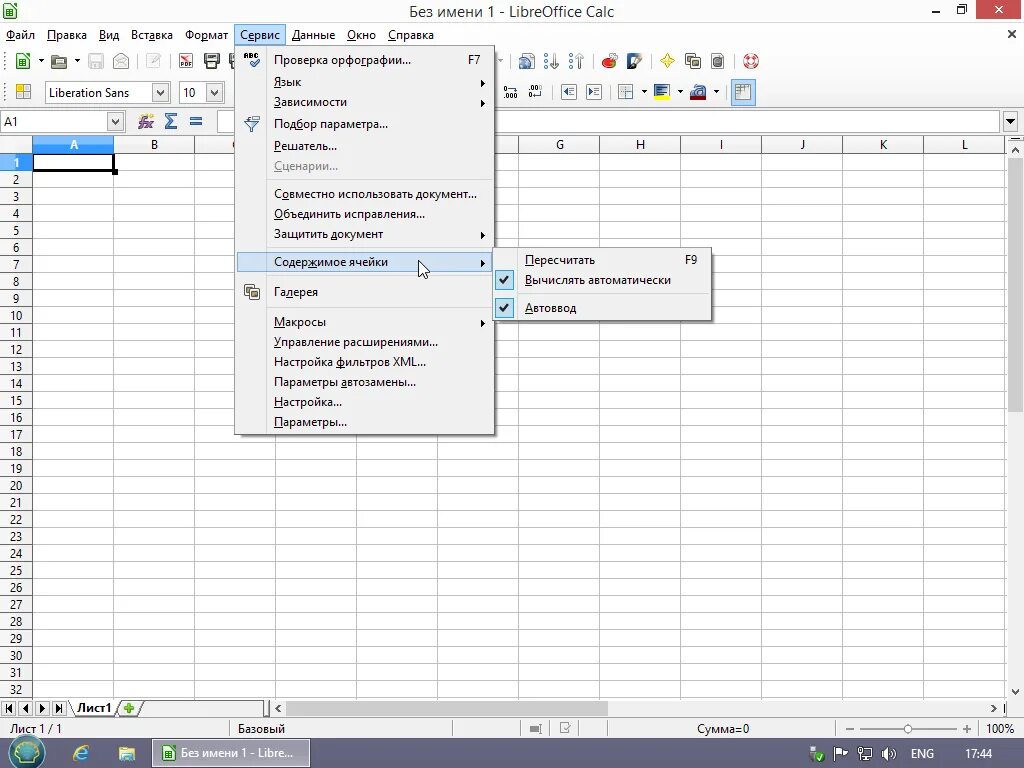The width and height of the screenshot is (1024, 768).
Task: Choose Параметры… in the Сервис menu
Action: pos(365,423)
